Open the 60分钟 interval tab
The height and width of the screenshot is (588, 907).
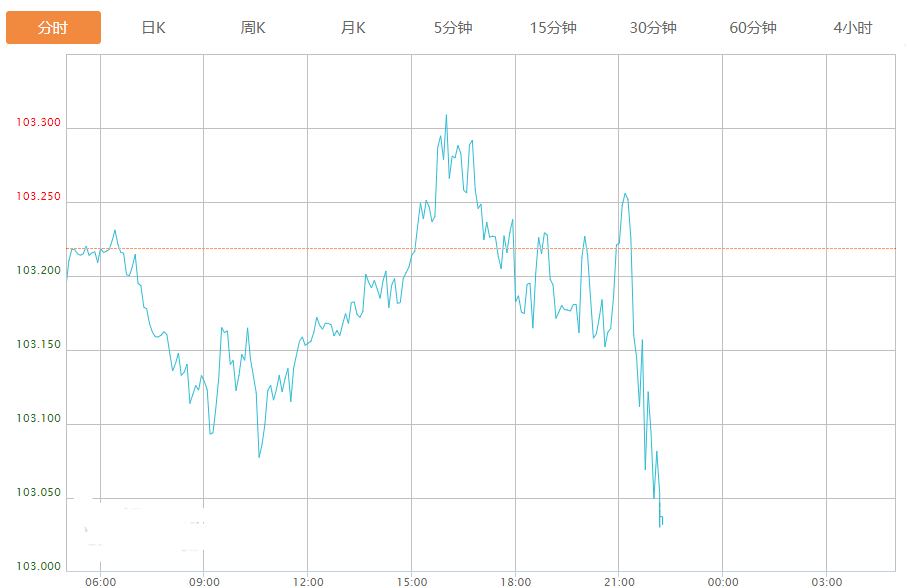[753, 28]
